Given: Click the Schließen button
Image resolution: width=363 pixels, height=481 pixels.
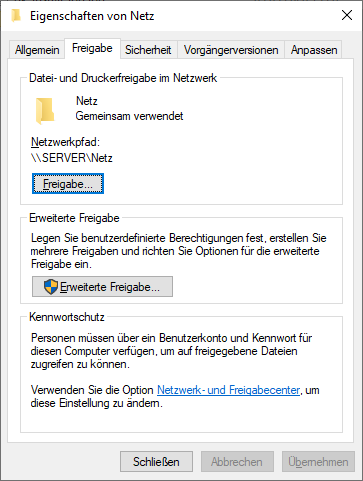Looking at the screenshot, I should click(x=156, y=462).
